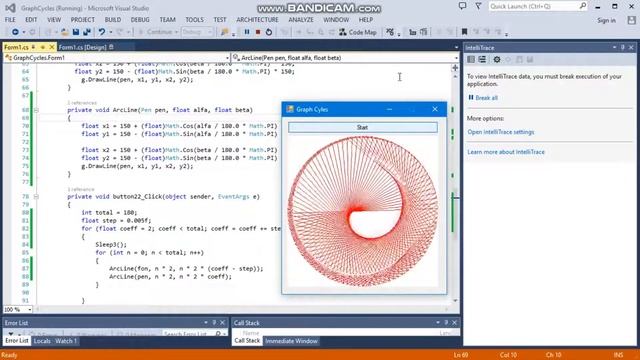
Task: Save all files with the multi-disk icon
Action: pyautogui.click(x=87, y=32)
